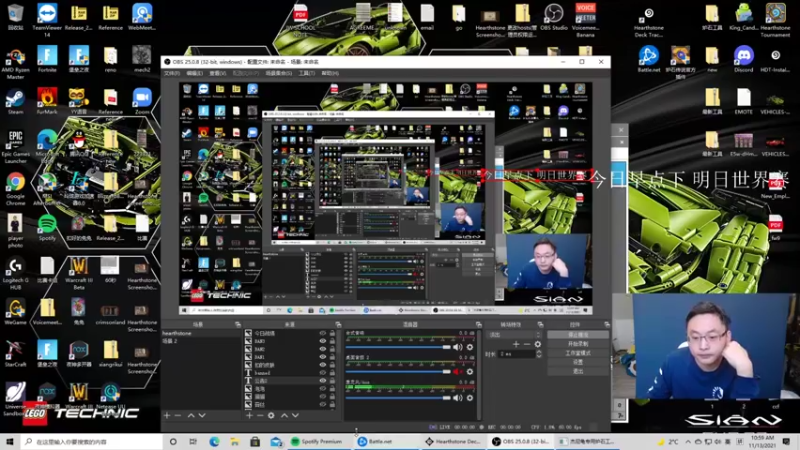The width and height of the screenshot is (800, 450).
Task: Open the View menu in OBS
Action: tap(217, 73)
